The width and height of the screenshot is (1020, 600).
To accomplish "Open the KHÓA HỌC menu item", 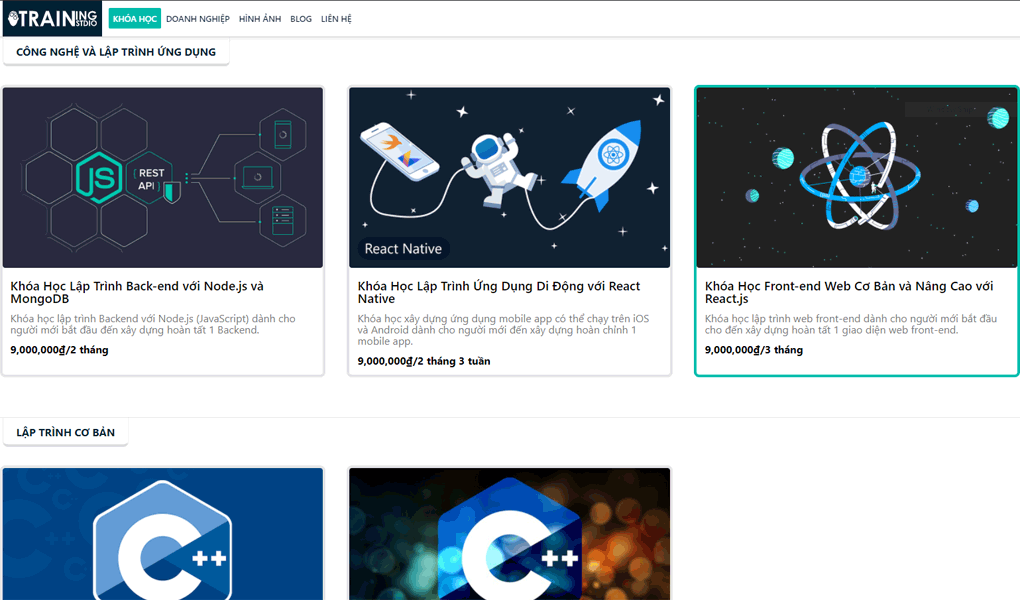I will pyautogui.click(x=135, y=19).
